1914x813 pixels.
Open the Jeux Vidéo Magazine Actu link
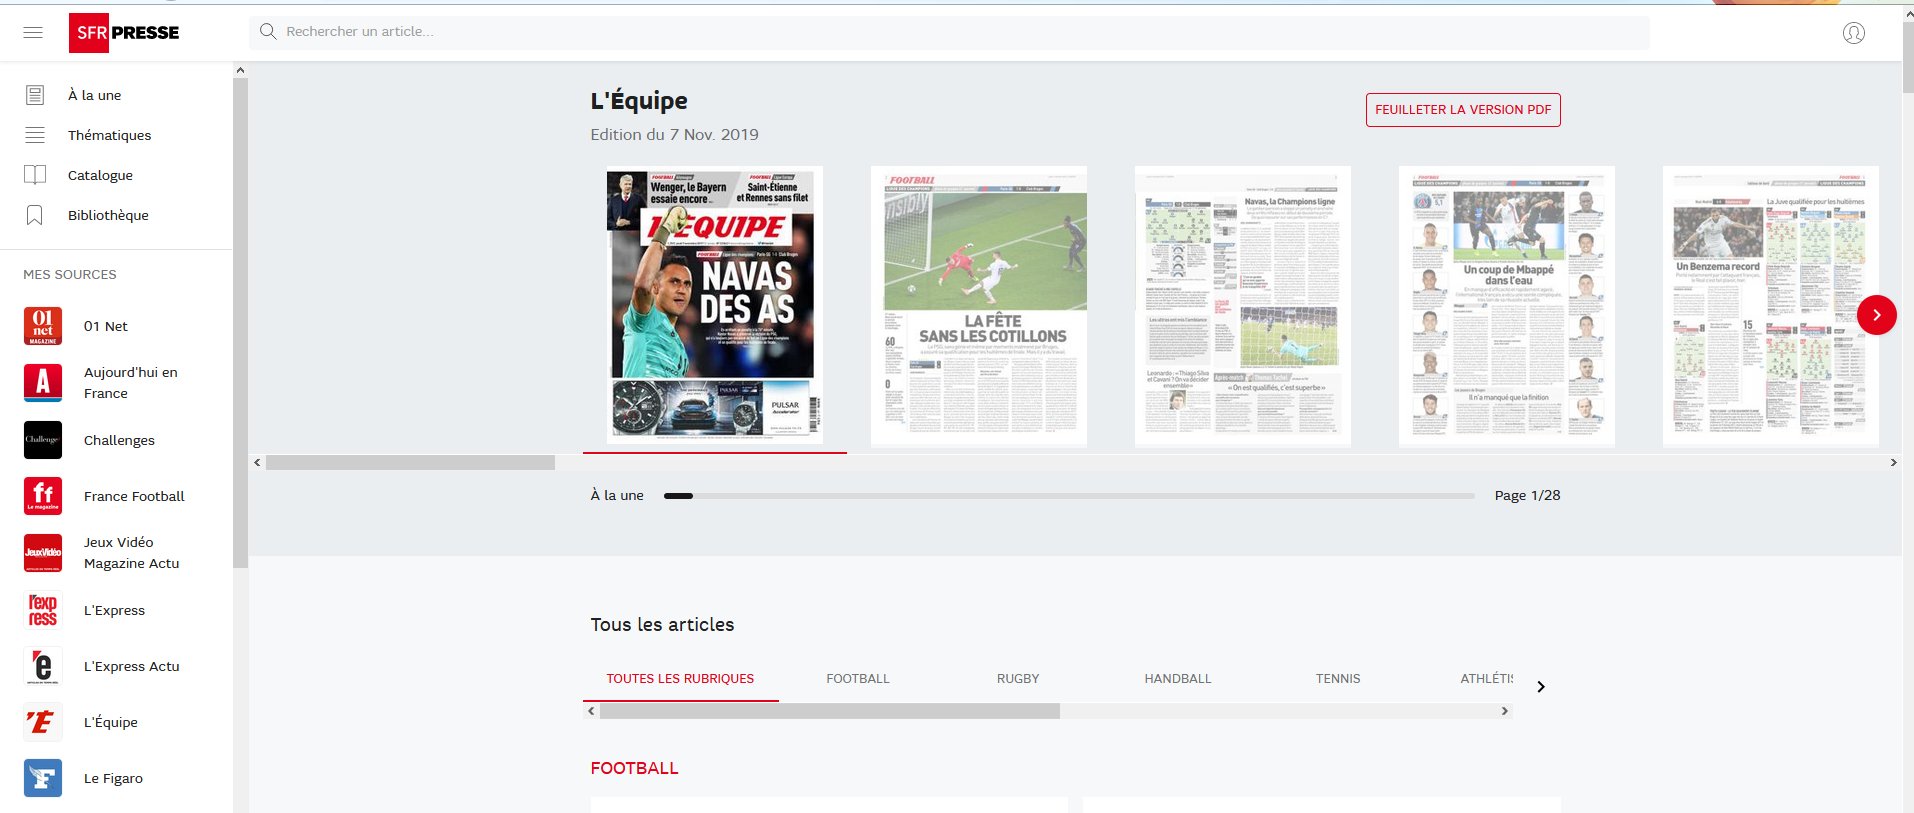(x=131, y=552)
